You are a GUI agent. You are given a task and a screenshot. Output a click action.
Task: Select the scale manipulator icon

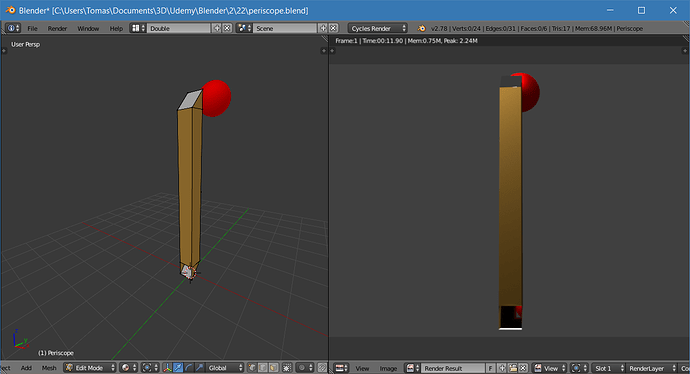pyautogui.click(x=199, y=368)
